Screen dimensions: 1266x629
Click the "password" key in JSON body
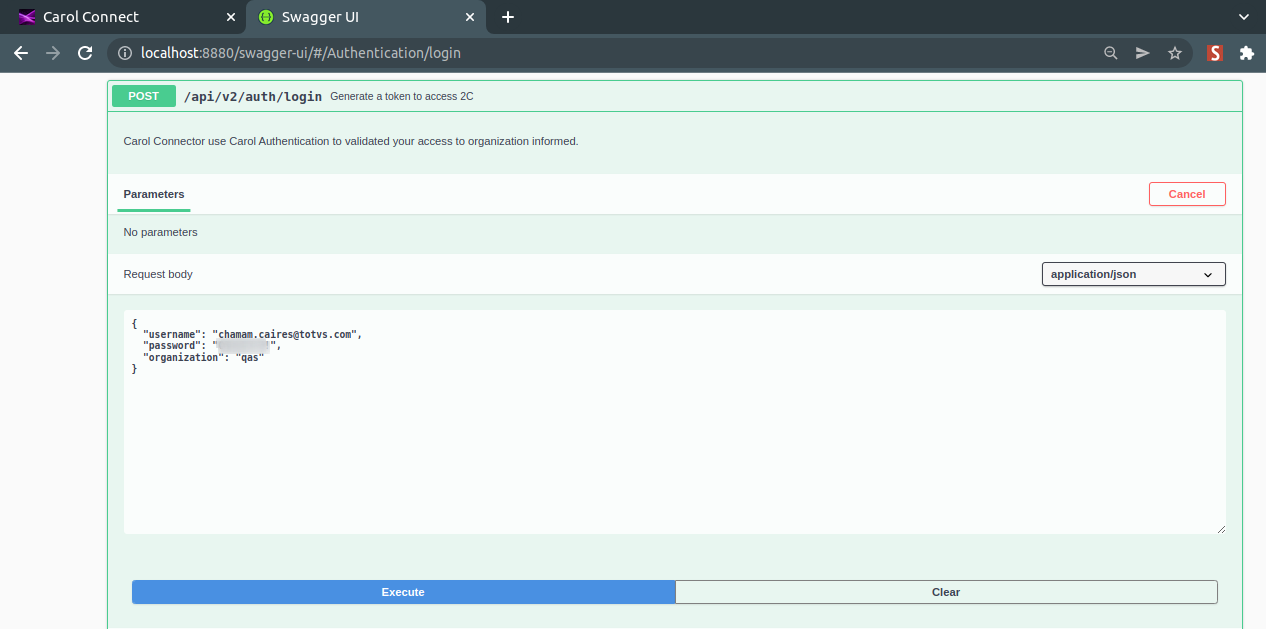click(171, 346)
